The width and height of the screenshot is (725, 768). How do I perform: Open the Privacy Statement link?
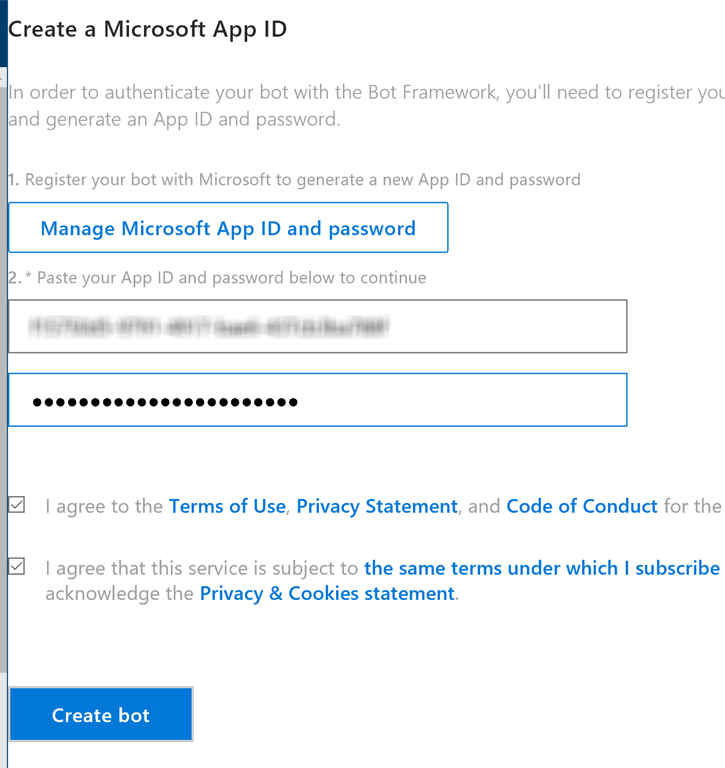coord(377,506)
